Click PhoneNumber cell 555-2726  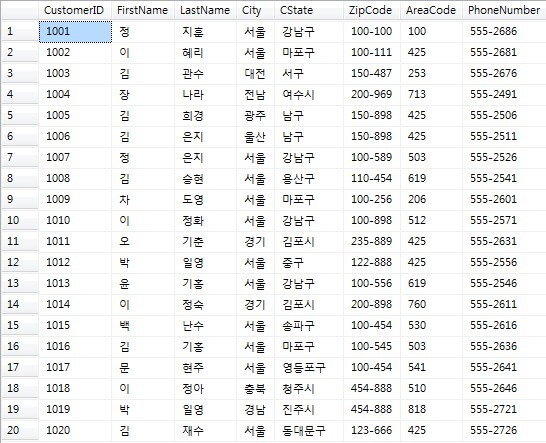tap(504, 430)
